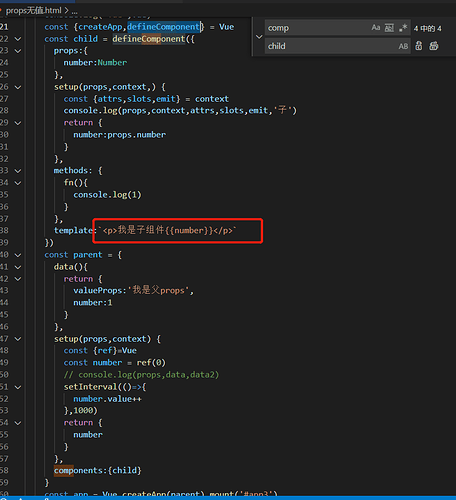Click line number 21 in the gutter
This screenshot has width=456, height=500.
point(4,27)
